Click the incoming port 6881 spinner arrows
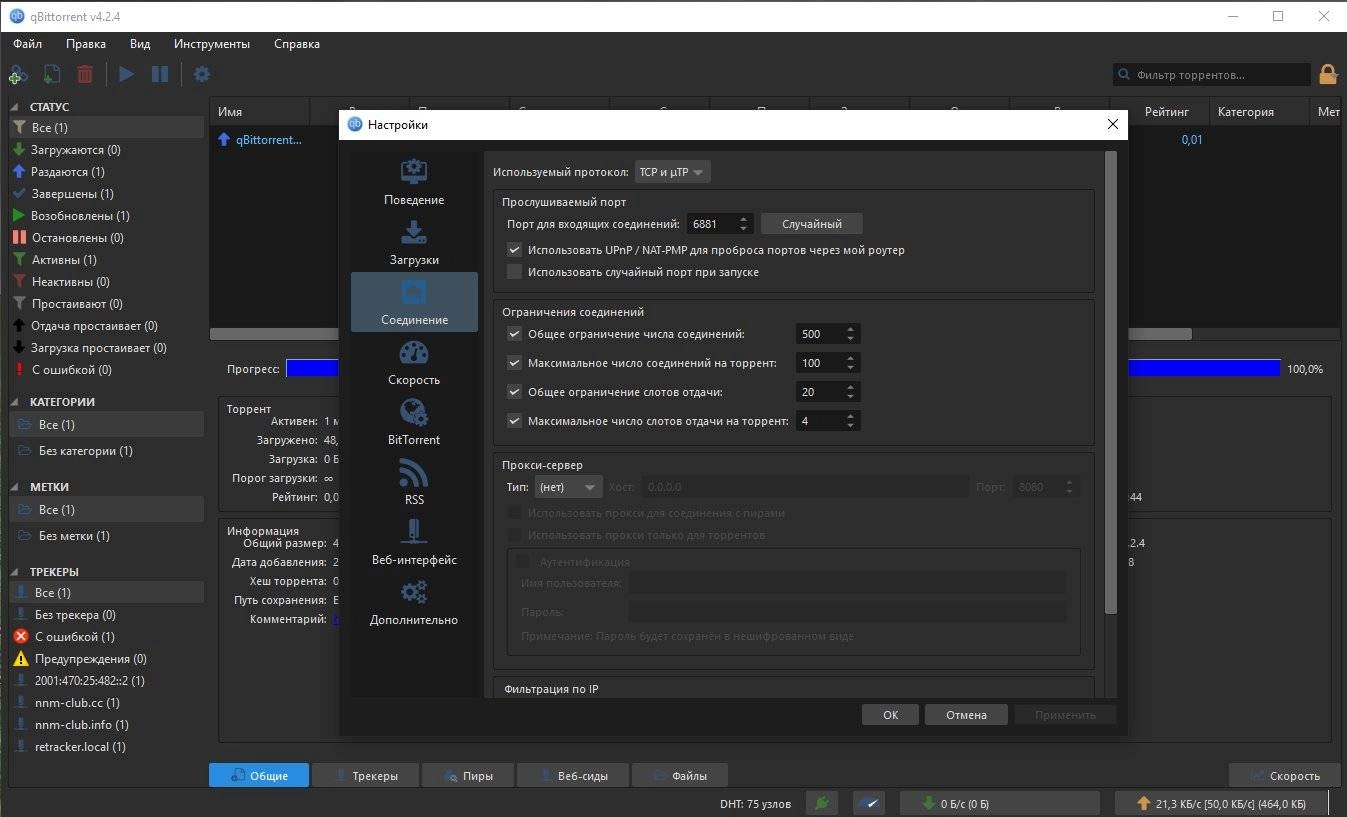 (743, 224)
